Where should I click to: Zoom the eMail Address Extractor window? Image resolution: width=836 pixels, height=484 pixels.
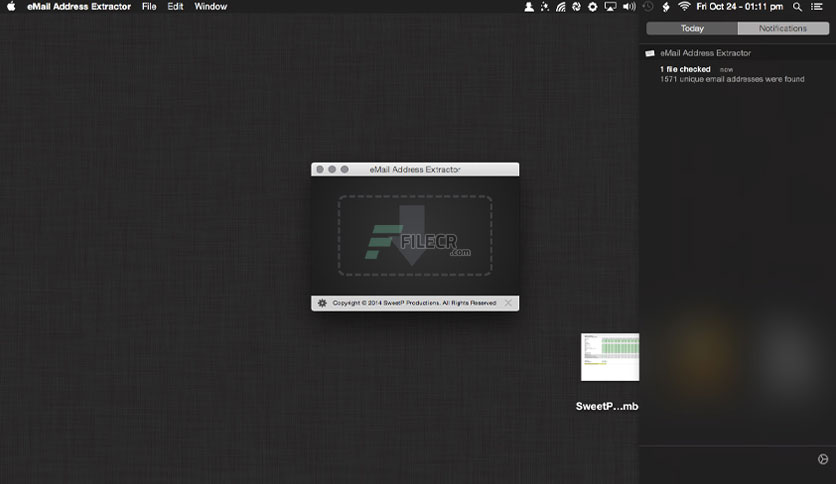pyautogui.click(x=344, y=169)
